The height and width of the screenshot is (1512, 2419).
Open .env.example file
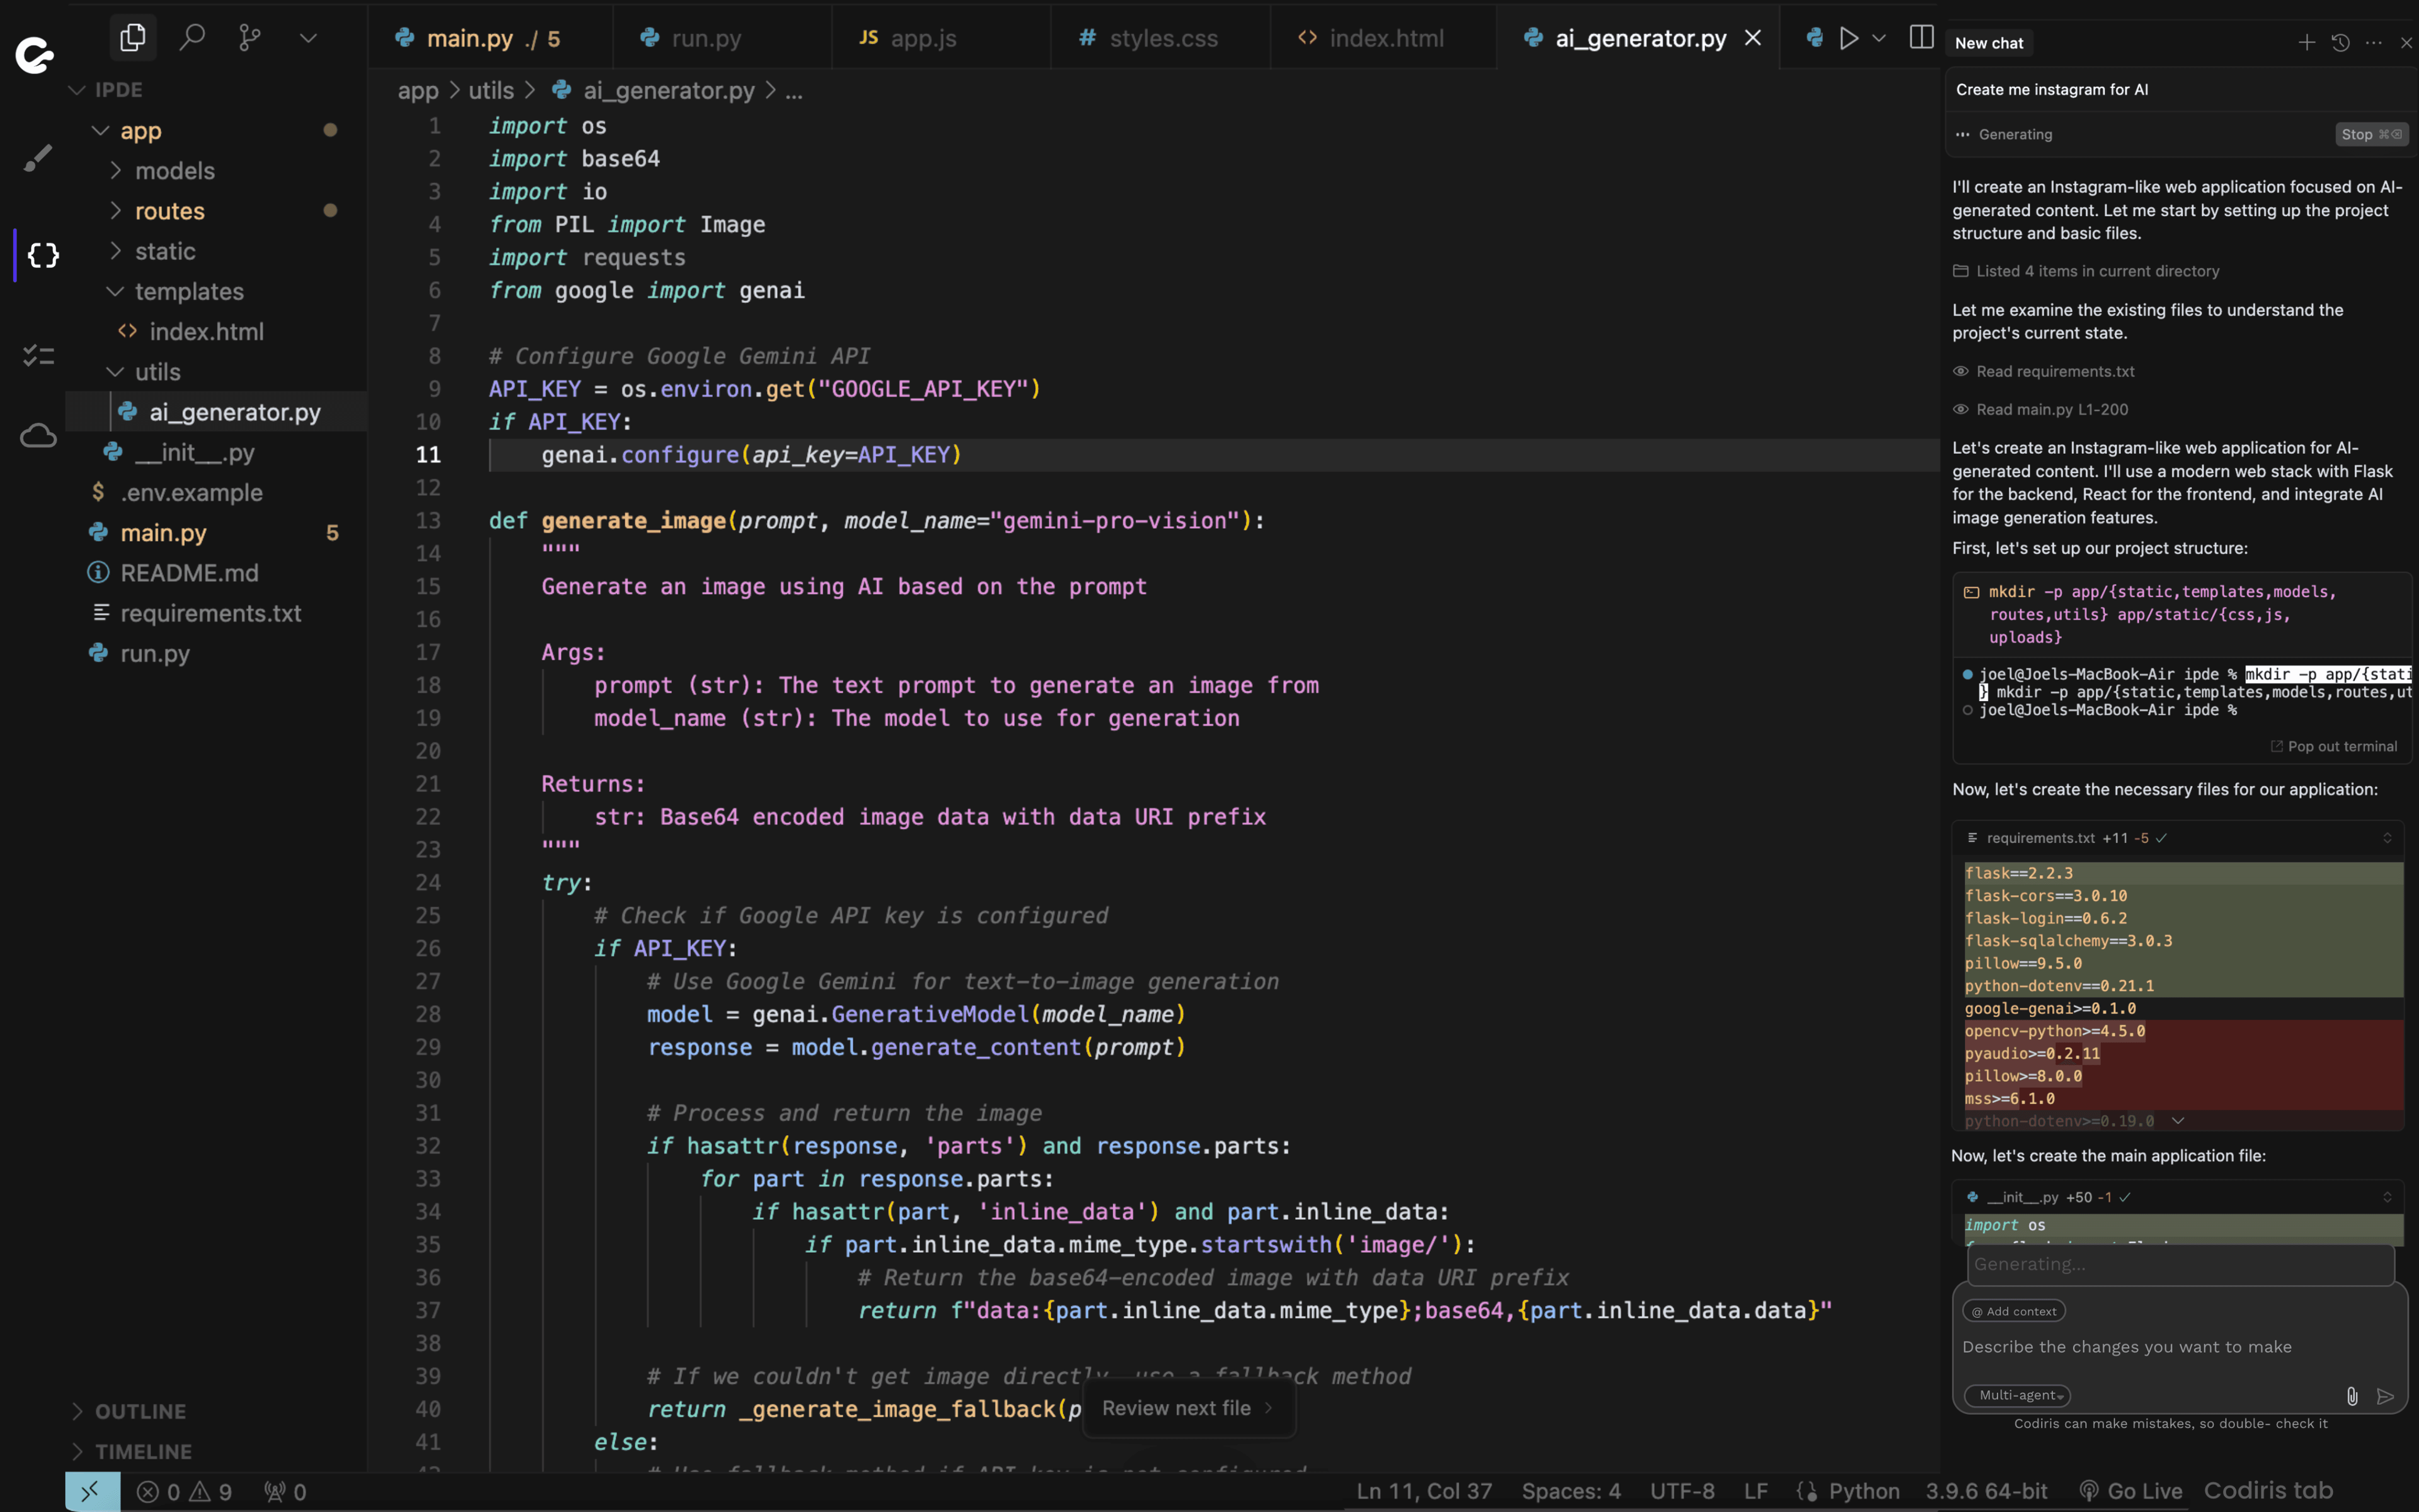(x=192, y=492)
